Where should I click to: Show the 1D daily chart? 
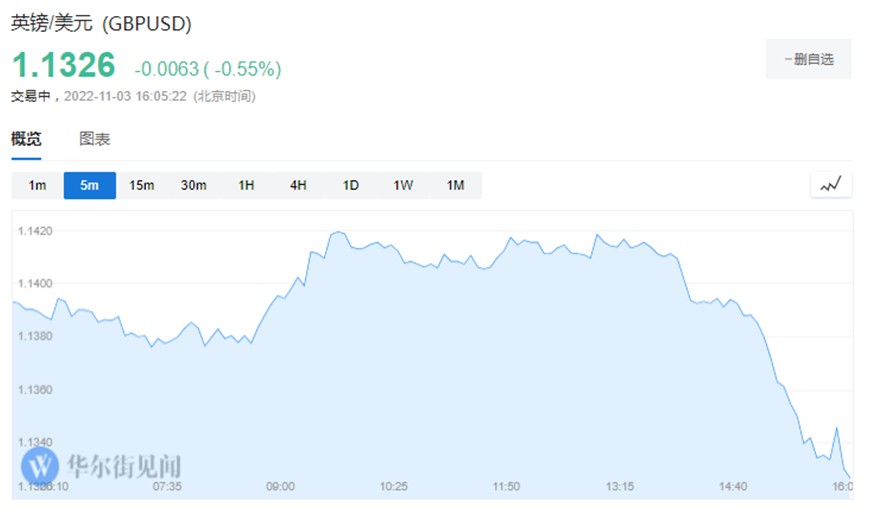[x=350, y=185]
